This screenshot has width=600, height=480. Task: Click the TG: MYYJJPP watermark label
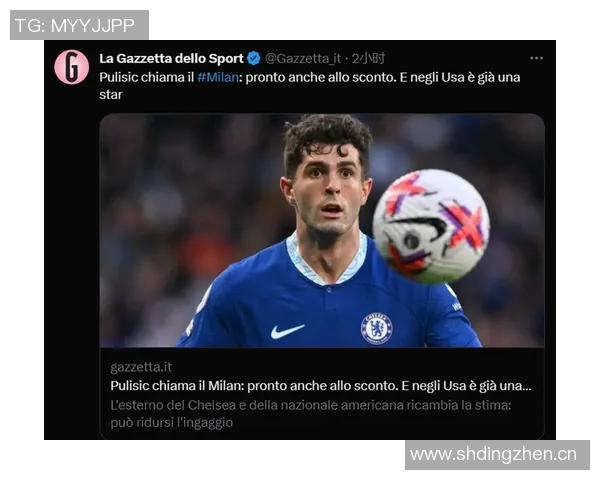coord(79,25)
